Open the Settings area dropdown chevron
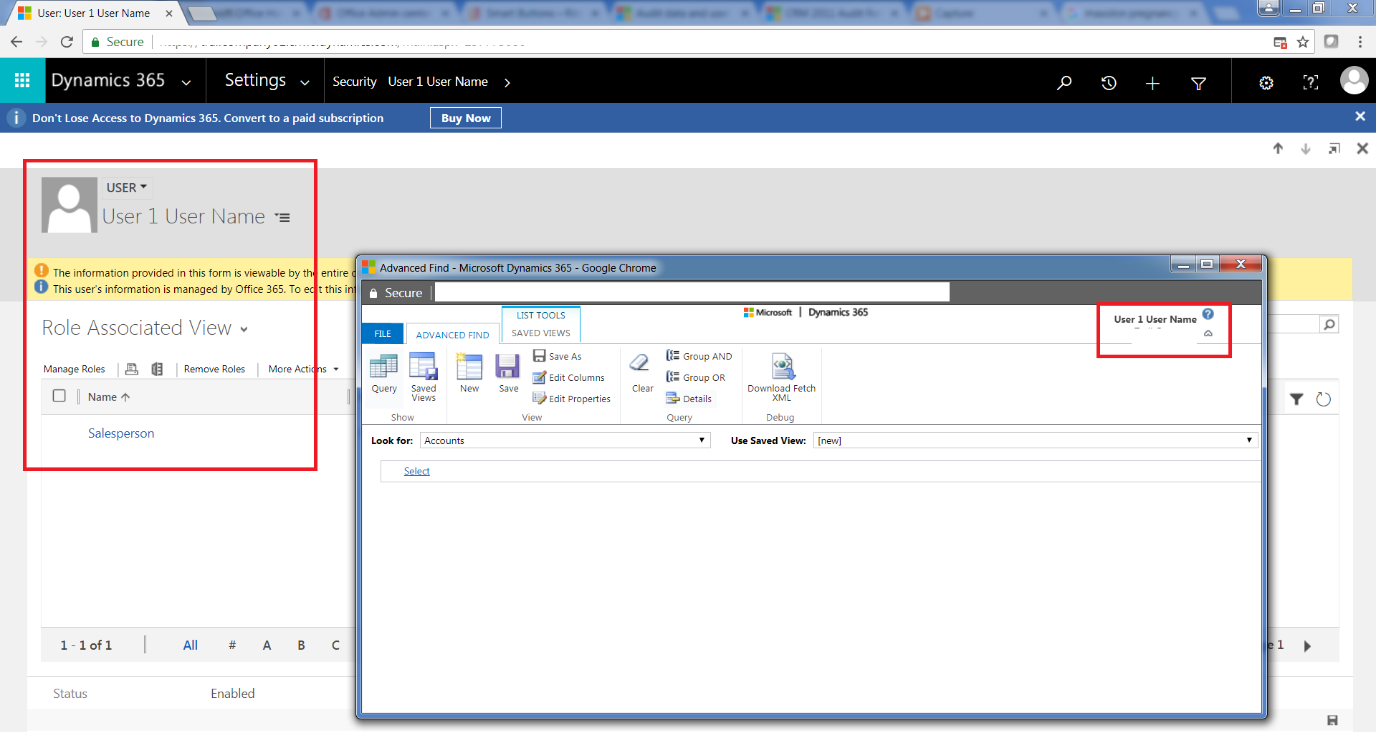The height and width of the screenshot is (732, 1376). point(305,82)
